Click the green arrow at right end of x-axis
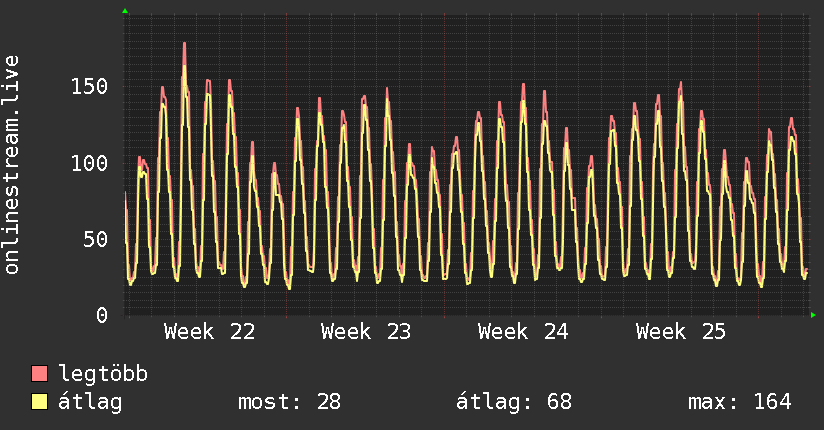This screenshot has height=430, width=824. pyautogui.click(x=813, y=315)
